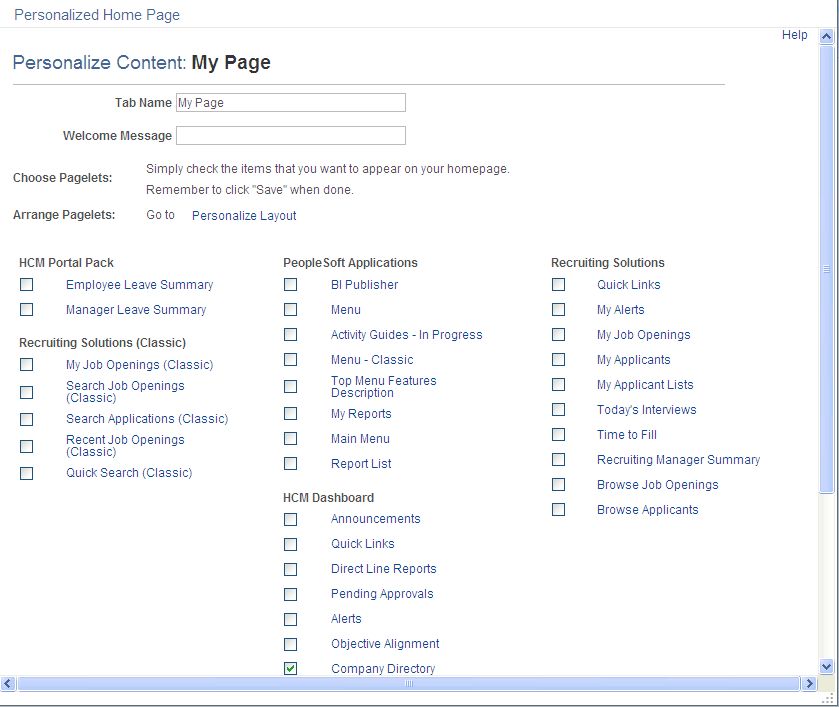Viewport: 839px width, 707px height.
Task: Enable the Recruiting Manager Summary pagelet
Action: (558, 459)
